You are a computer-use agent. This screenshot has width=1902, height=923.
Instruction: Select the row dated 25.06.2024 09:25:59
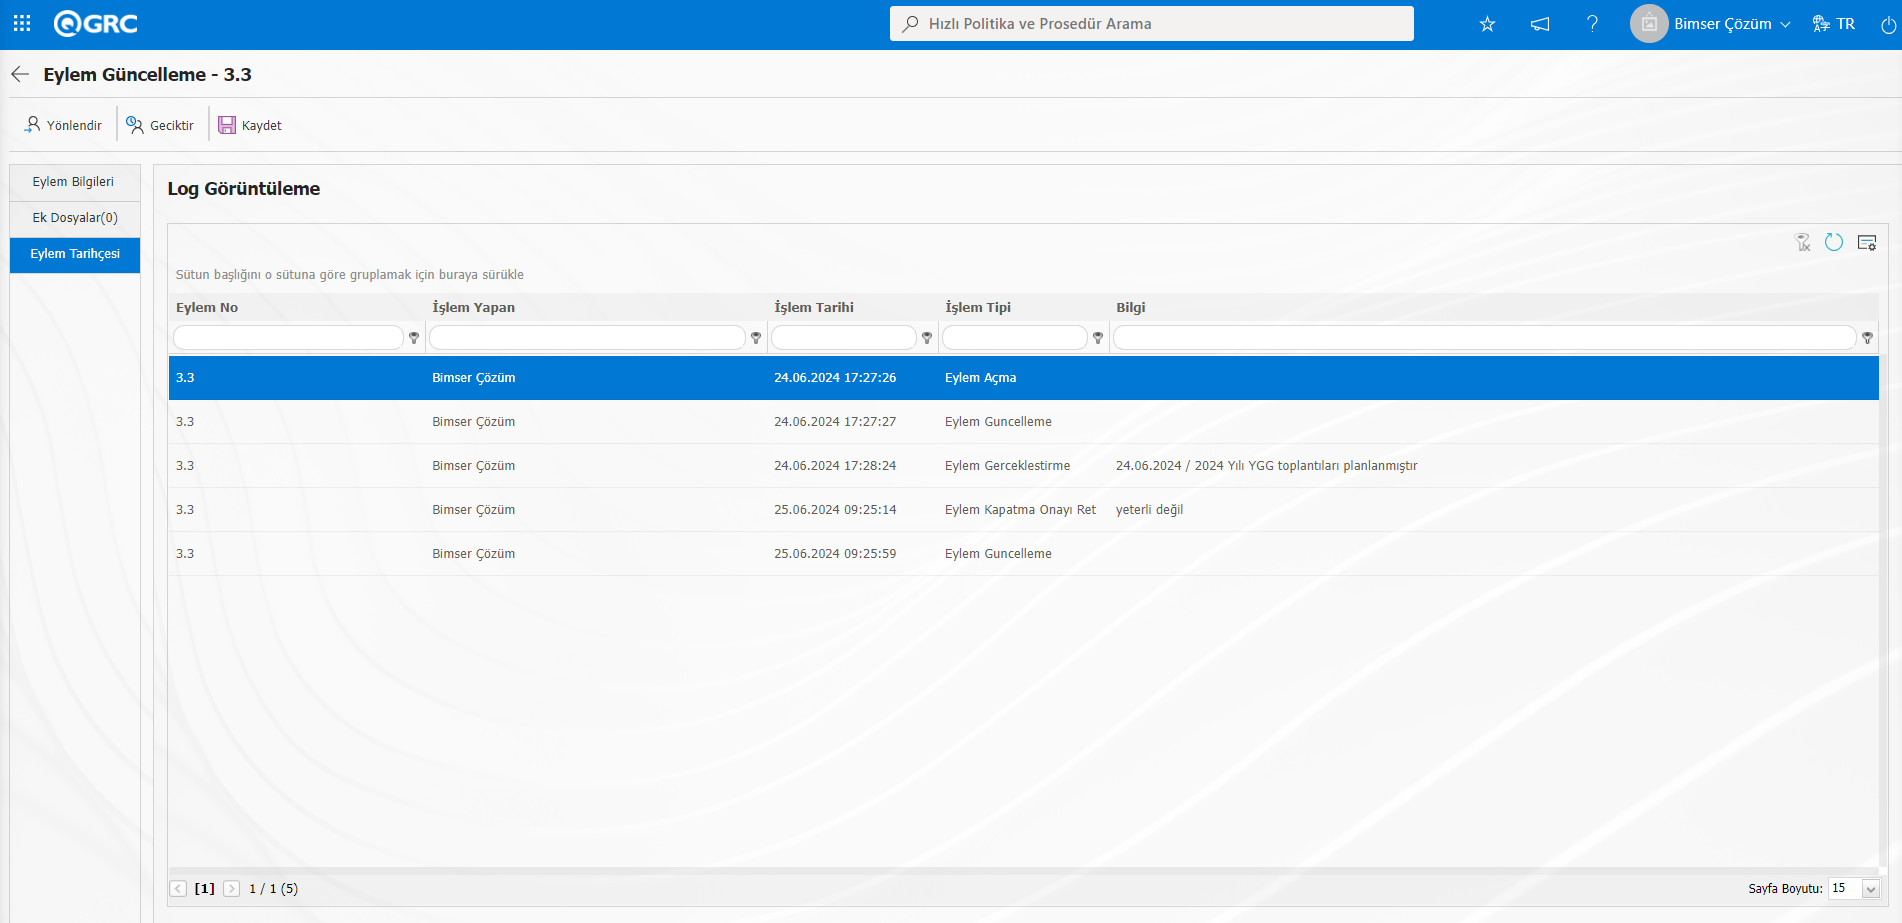tap(1024, 554)
